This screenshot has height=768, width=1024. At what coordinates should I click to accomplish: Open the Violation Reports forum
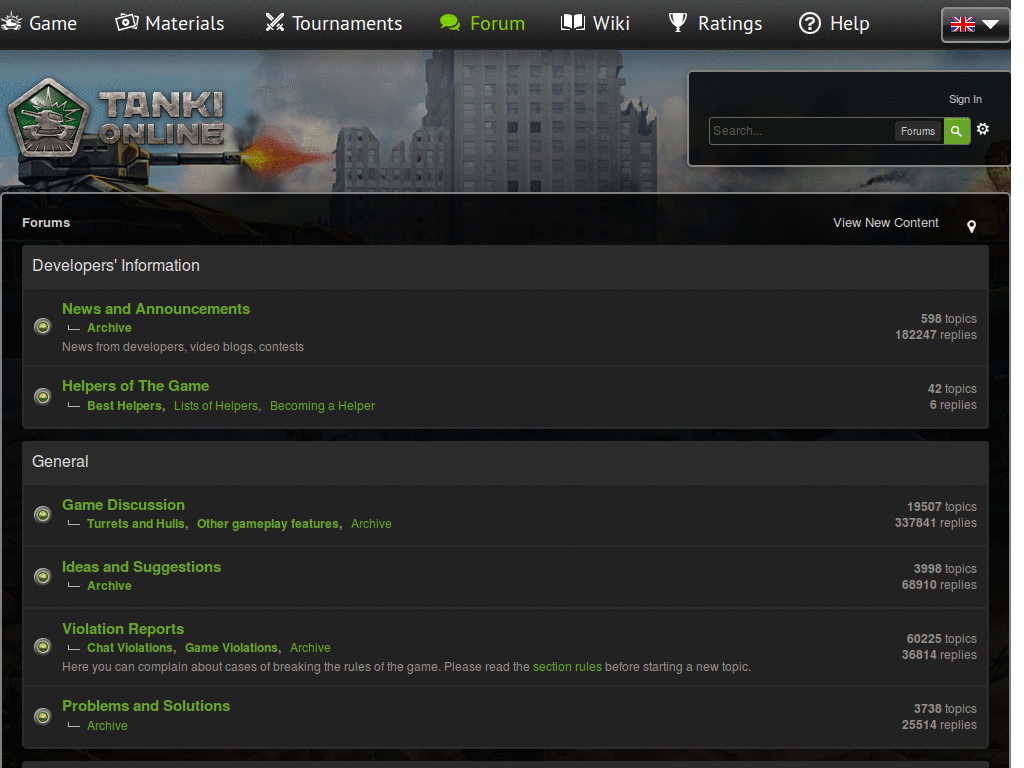(123, 629)
